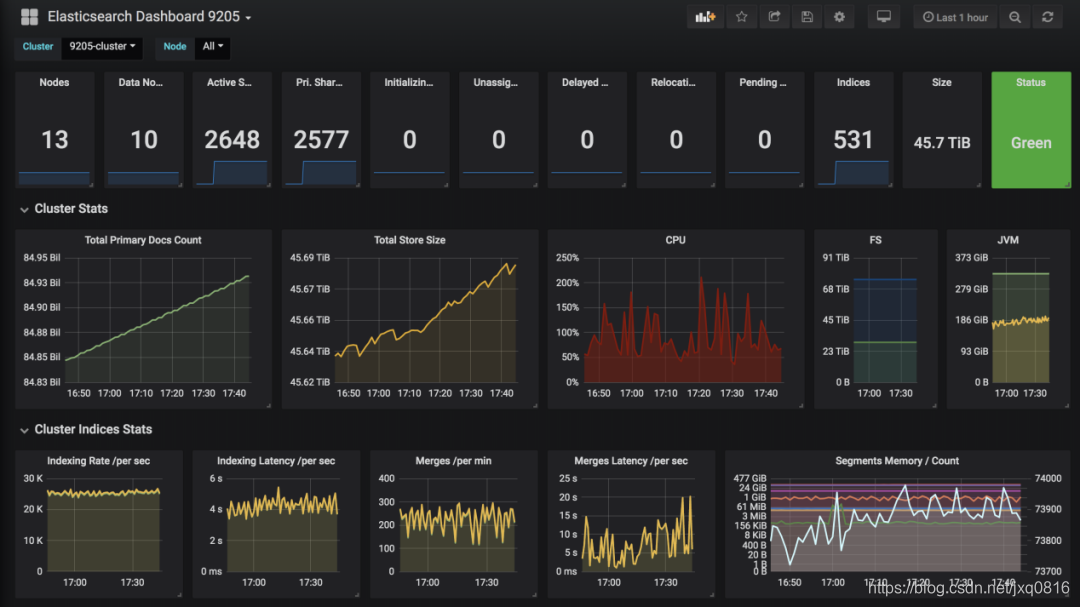Click the Cluster variable label
Viewport: 1080px width, 607px height.
tap(38, 47)
